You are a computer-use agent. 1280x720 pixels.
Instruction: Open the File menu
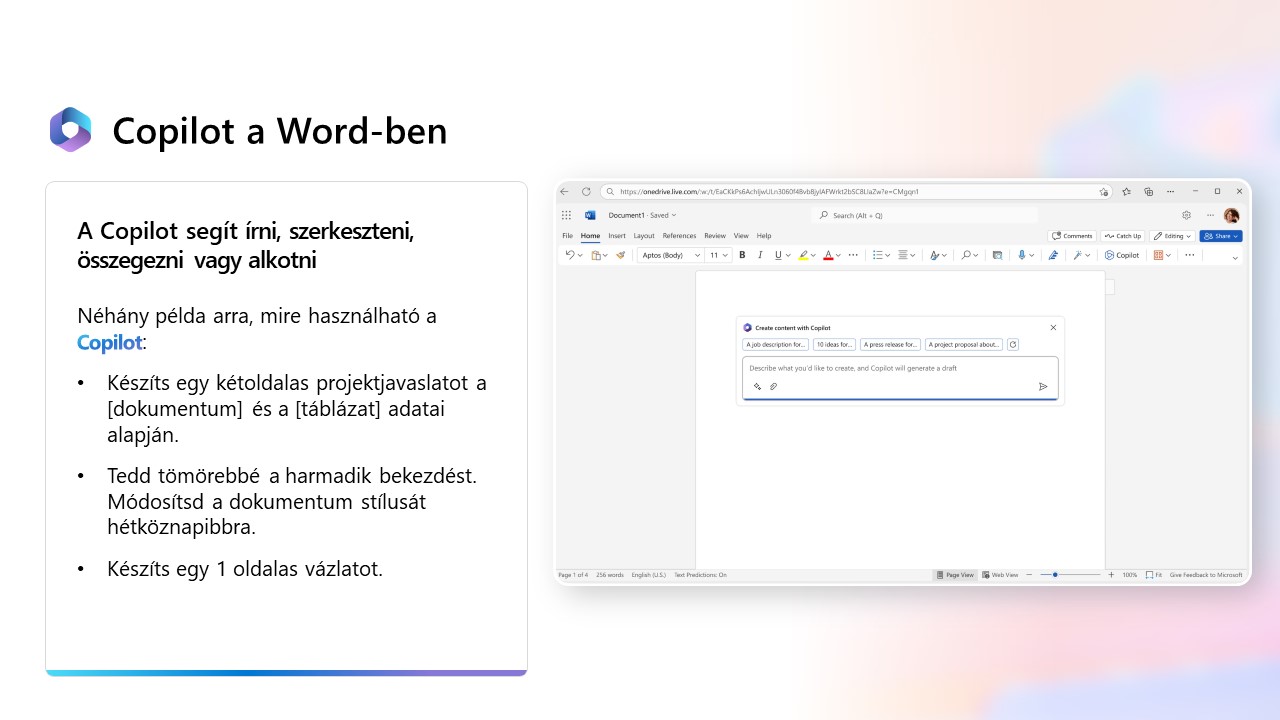point(567,236)
